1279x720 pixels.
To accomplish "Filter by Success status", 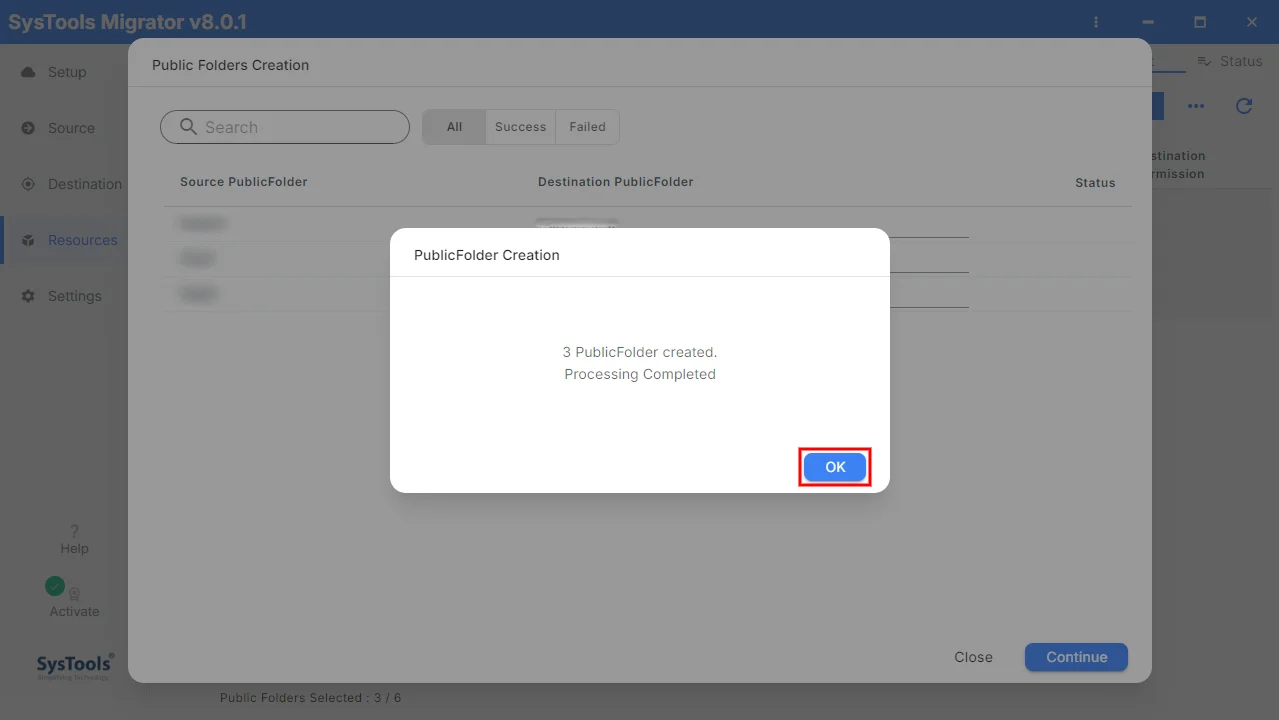I will point(520,127).
